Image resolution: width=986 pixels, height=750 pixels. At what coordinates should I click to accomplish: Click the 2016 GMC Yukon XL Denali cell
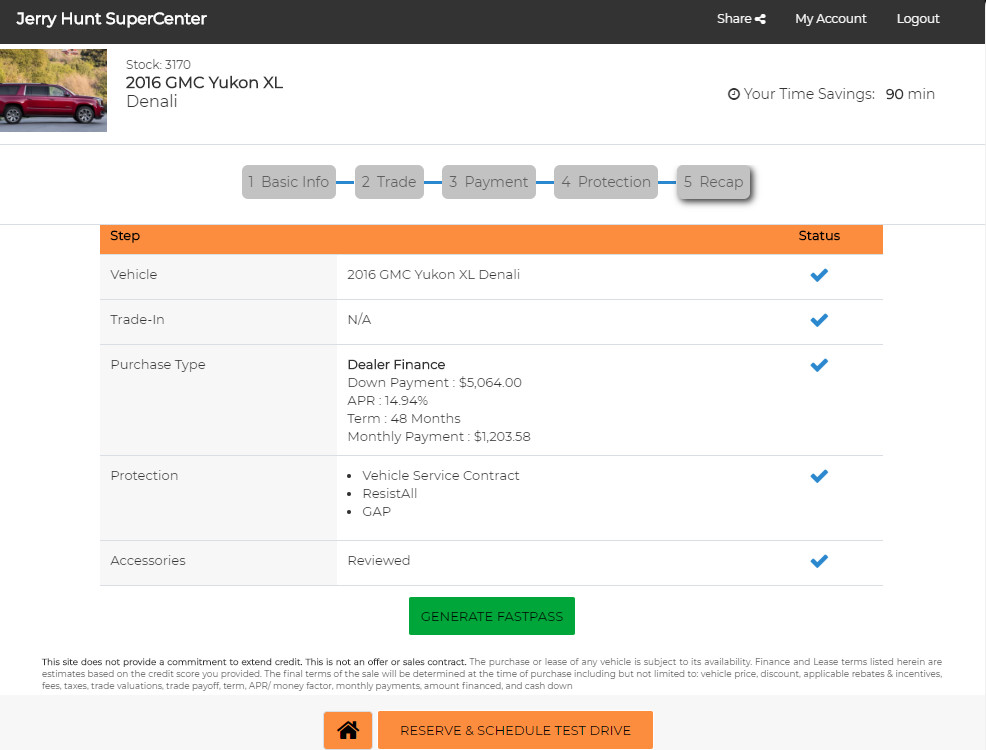tap(433, 275)
